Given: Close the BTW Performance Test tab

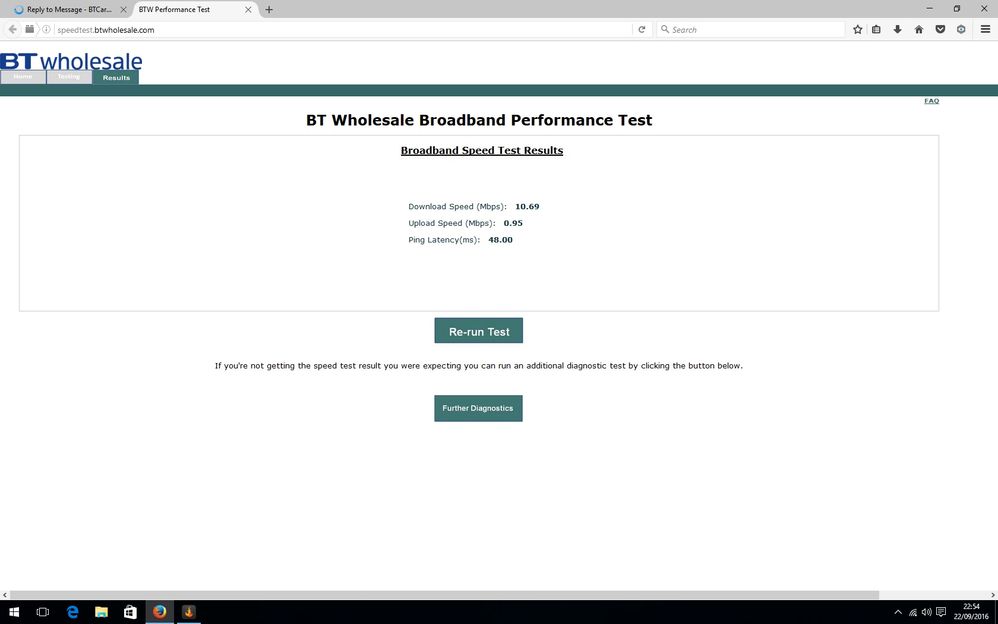Looking at the screenshot, I should (x=248, y=10).
